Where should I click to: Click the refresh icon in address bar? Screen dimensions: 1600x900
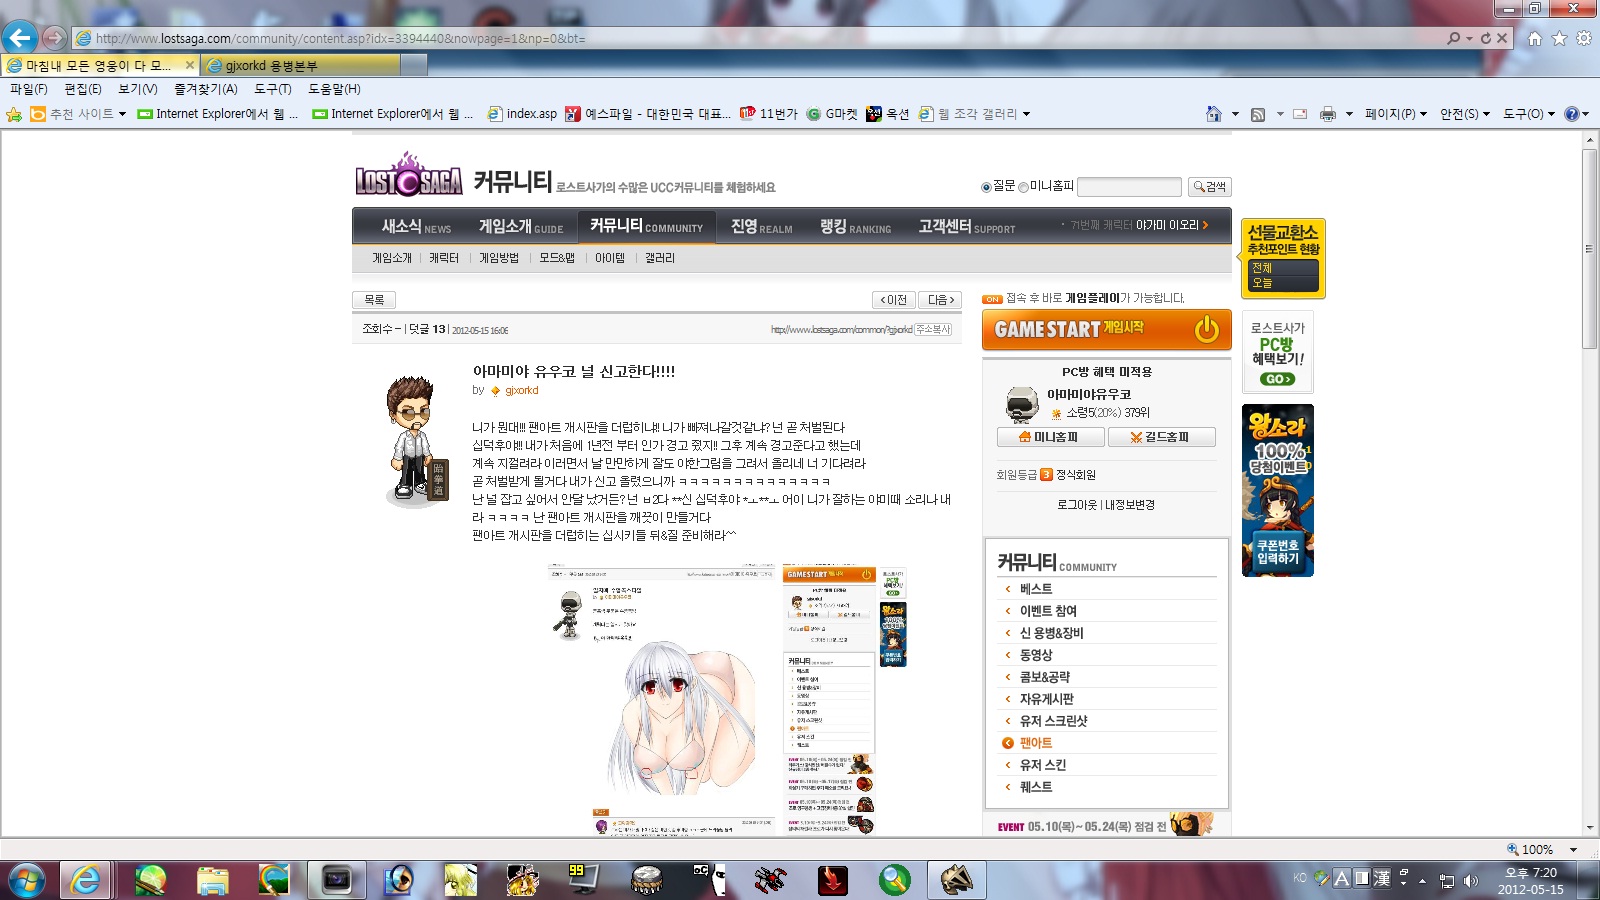pos(1486,38)
